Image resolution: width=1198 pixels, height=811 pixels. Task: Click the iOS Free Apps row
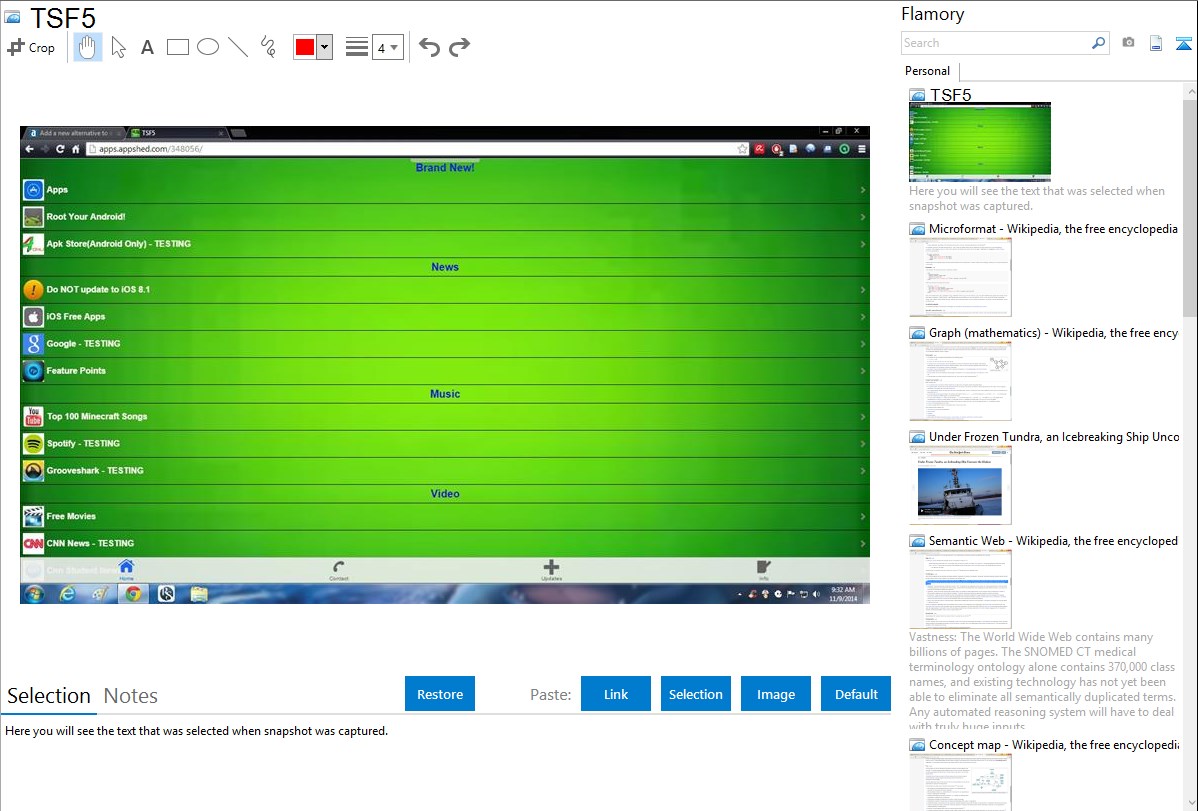[445, 316]
